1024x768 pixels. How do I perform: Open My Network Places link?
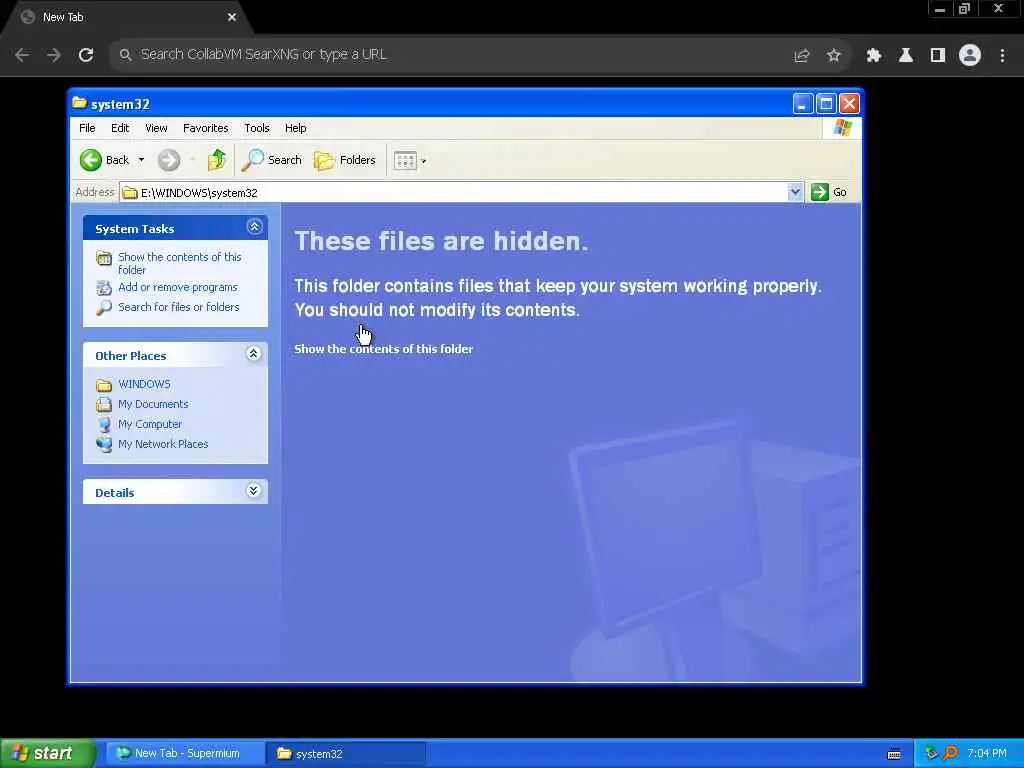[x=163, y=444]
